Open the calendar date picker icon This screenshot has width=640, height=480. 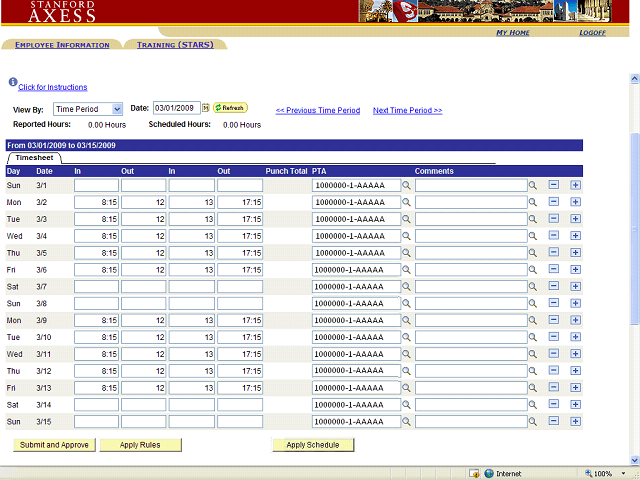click(206, 108)
